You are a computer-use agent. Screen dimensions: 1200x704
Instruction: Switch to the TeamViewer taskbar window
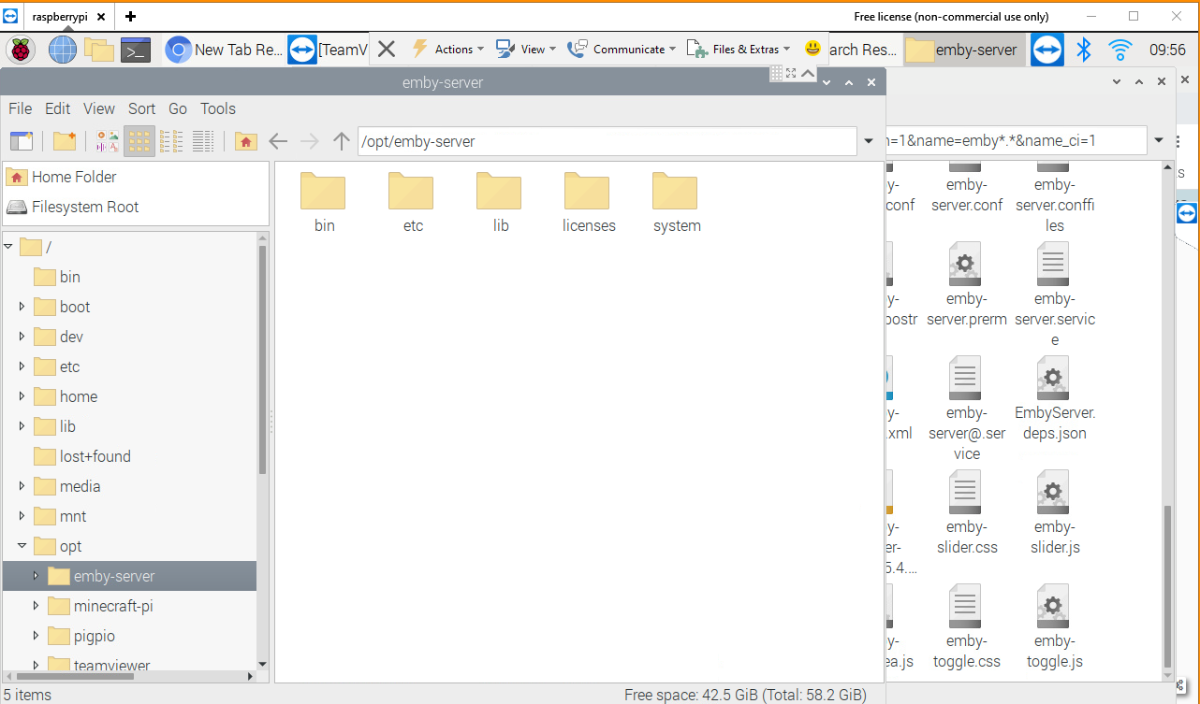click(x=328, y=49)
